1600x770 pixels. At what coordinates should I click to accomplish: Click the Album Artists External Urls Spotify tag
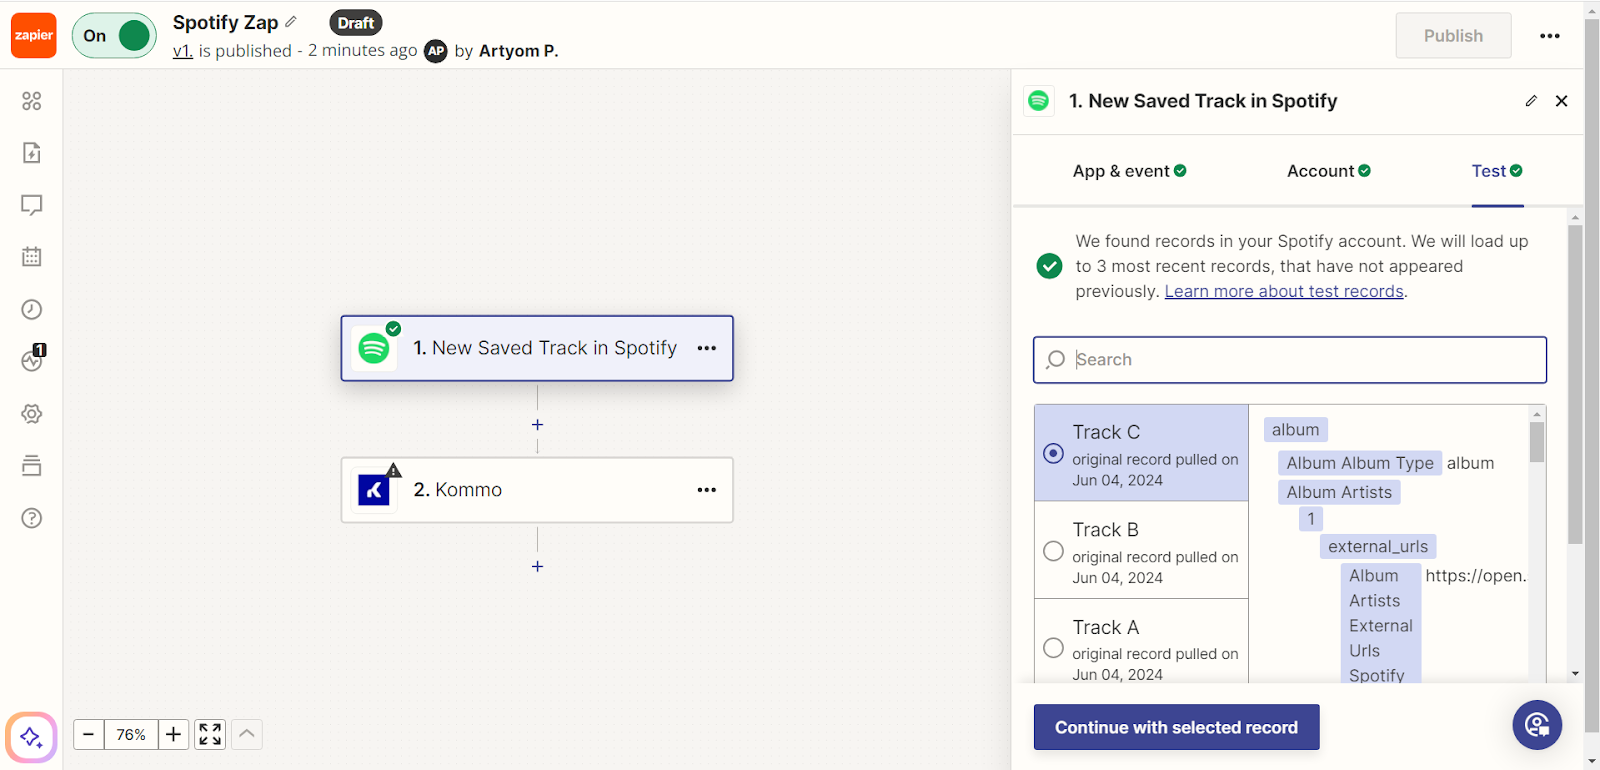pyautogui.click(x=1380, y=625)
